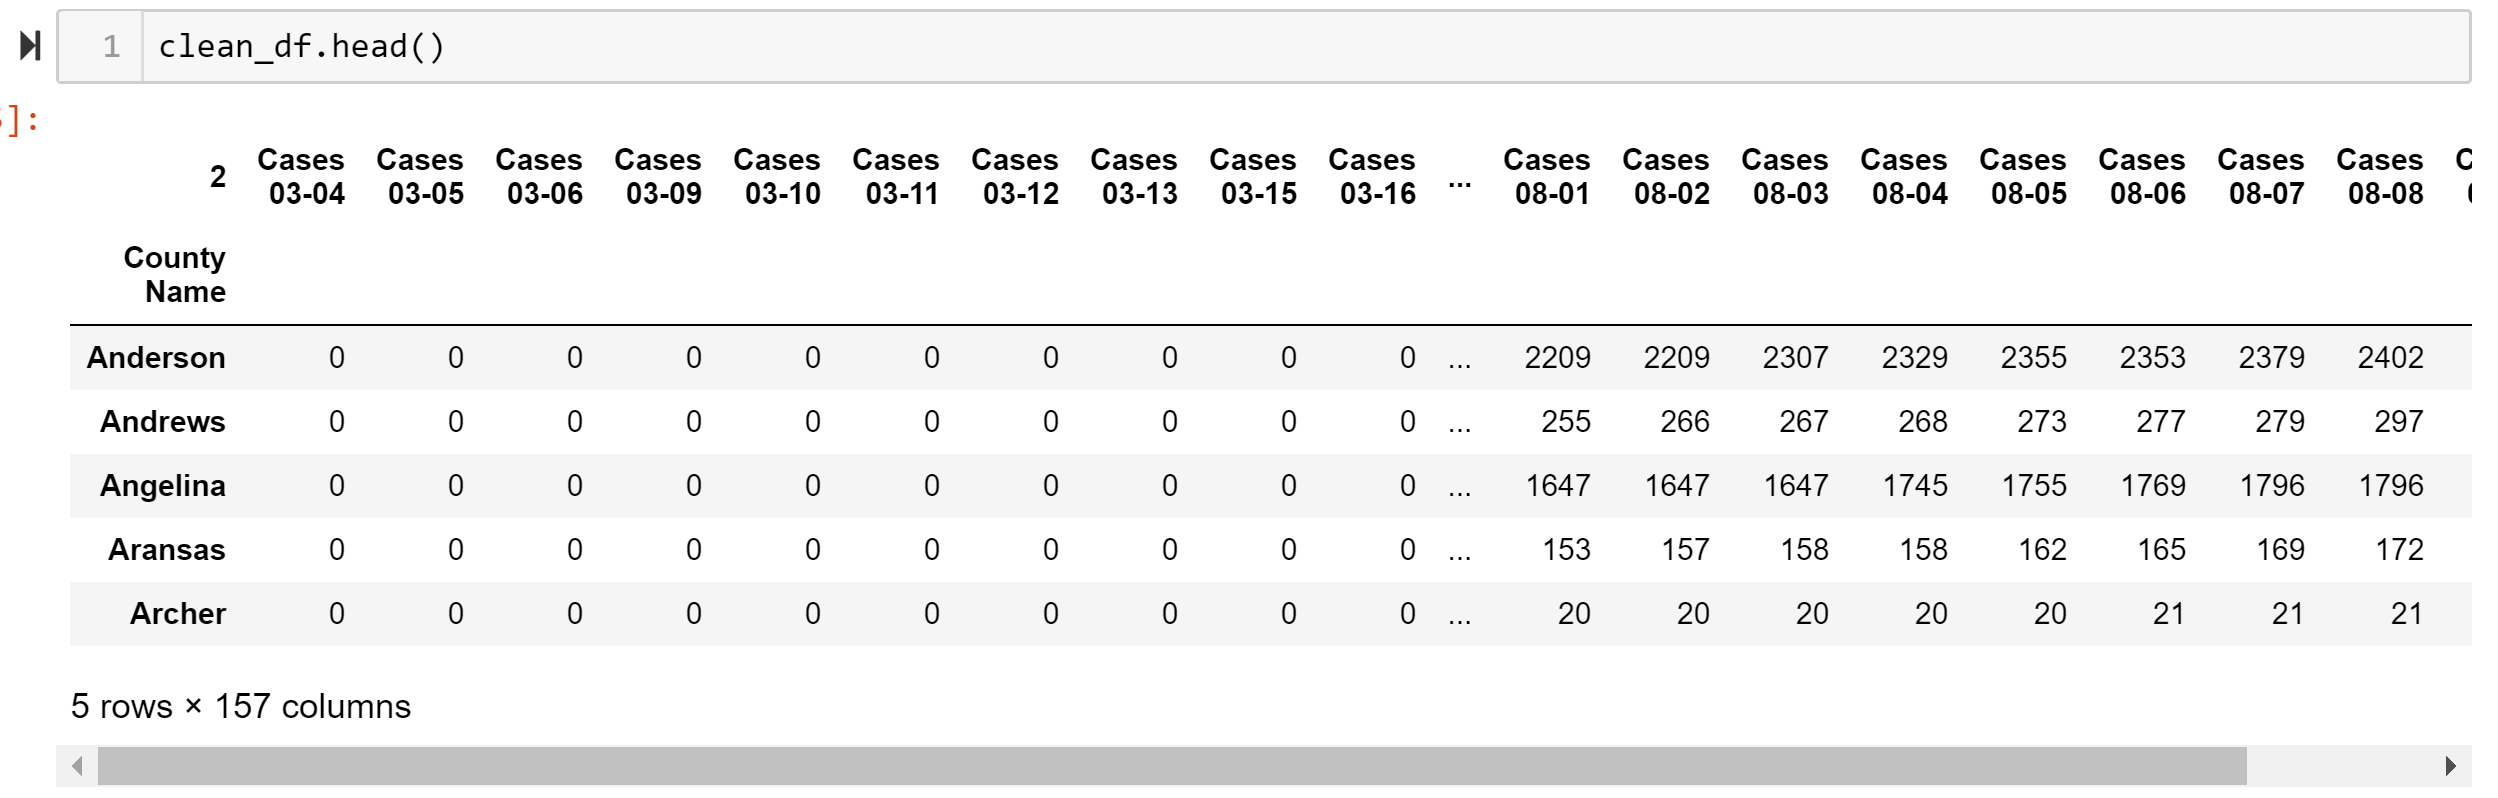Select the Anderson row label
Screen dimensions: 2498x798
coord(156,358)
